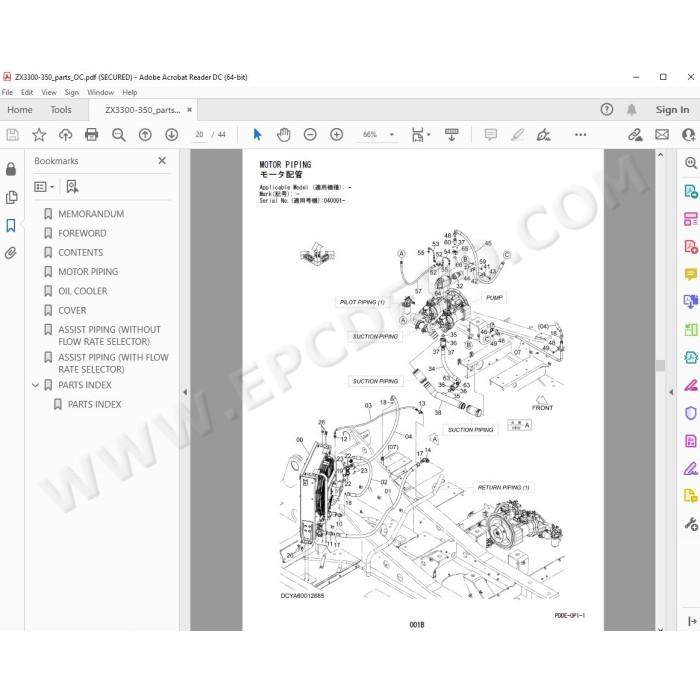Activate the Hand pan tool

click(283, 134)
